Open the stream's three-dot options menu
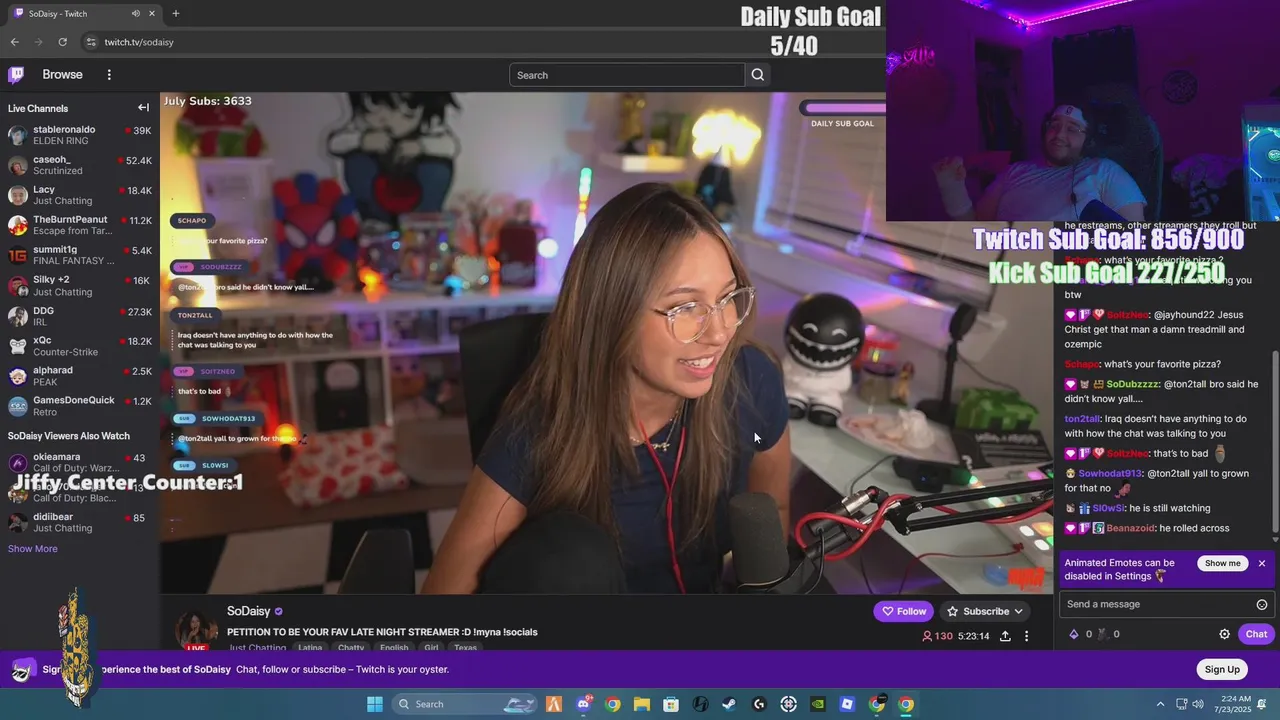The height and width of the screenshot is (720, 1280). point(1026,636)
